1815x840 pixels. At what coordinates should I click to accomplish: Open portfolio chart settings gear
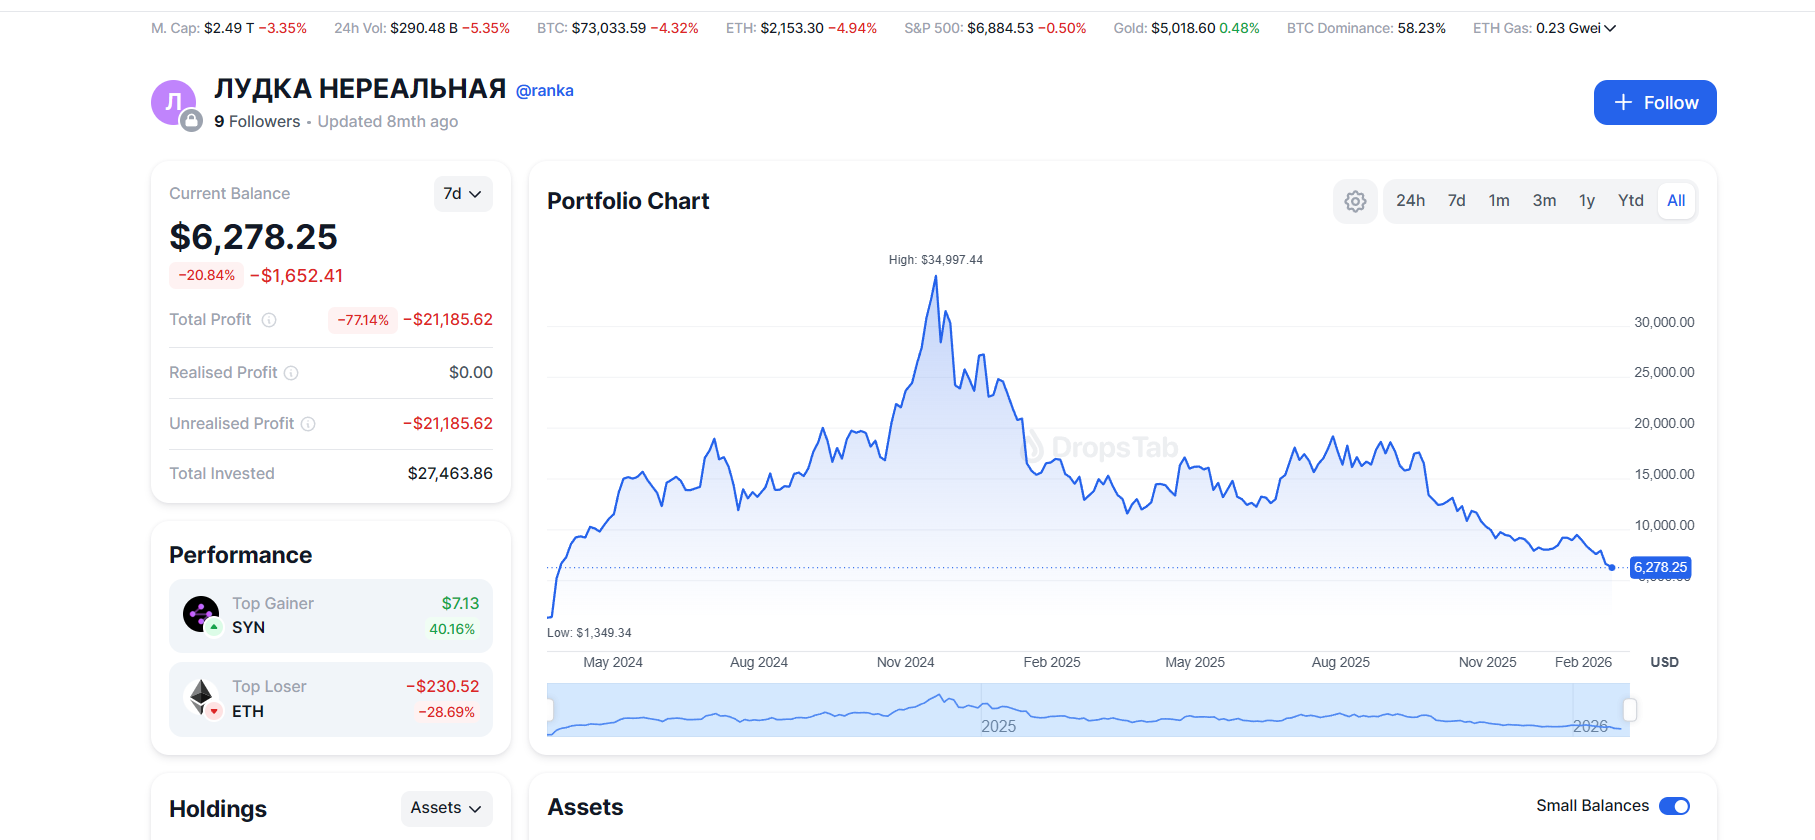1355,201
